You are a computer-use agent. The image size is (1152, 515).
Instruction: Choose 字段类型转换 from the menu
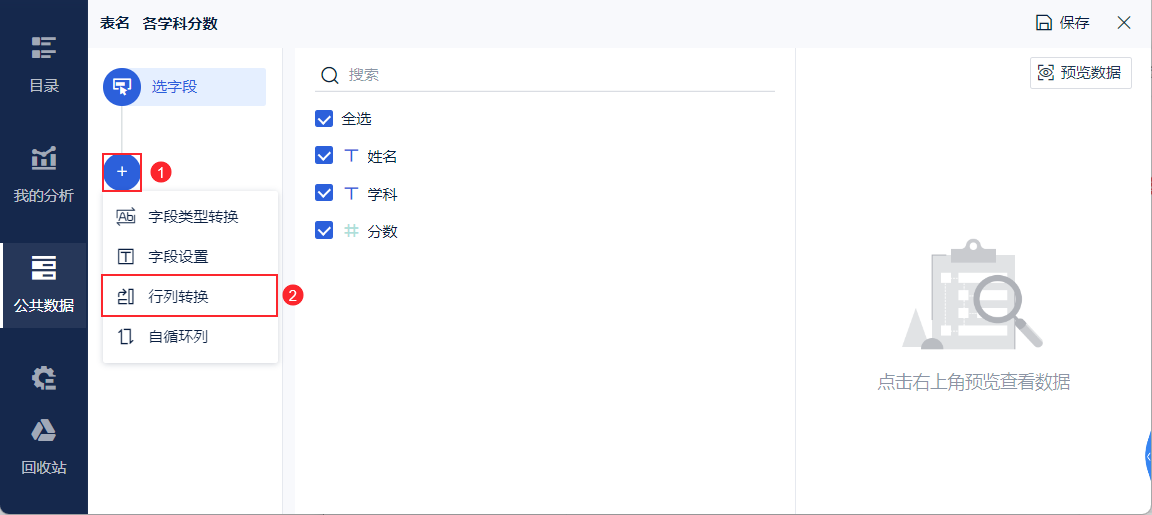tap(192, 216)
